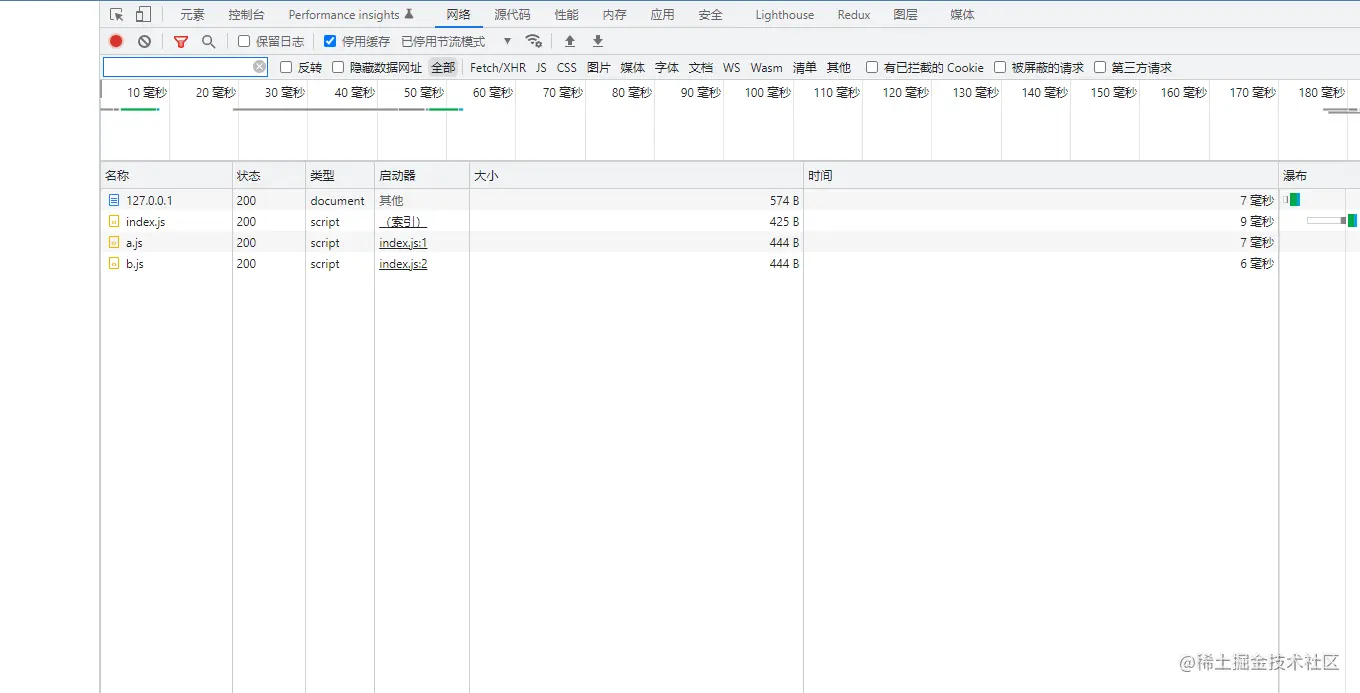
Task: Click the script icon beside a.js
Action: click(114, 242)
